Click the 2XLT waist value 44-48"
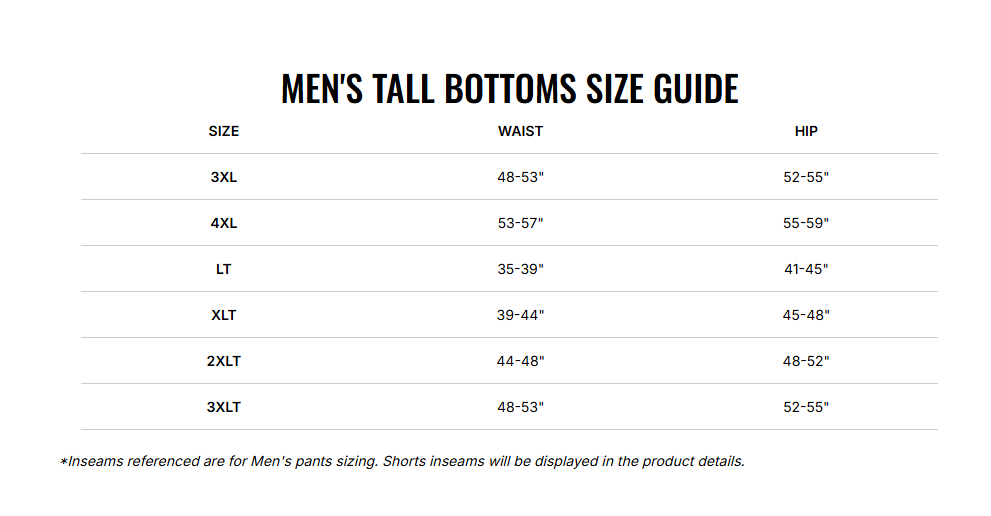Screen dimensions: 991x516 click(x=520, y=361)
